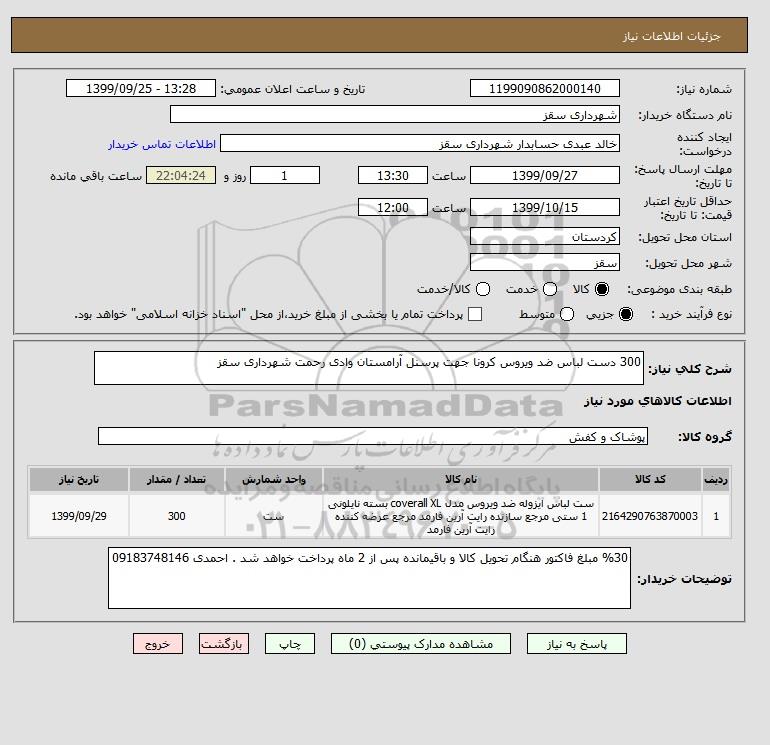
Task: Click the اطلاعات کالاهای مورد نیاز heading
Action: tap(658, 401)
